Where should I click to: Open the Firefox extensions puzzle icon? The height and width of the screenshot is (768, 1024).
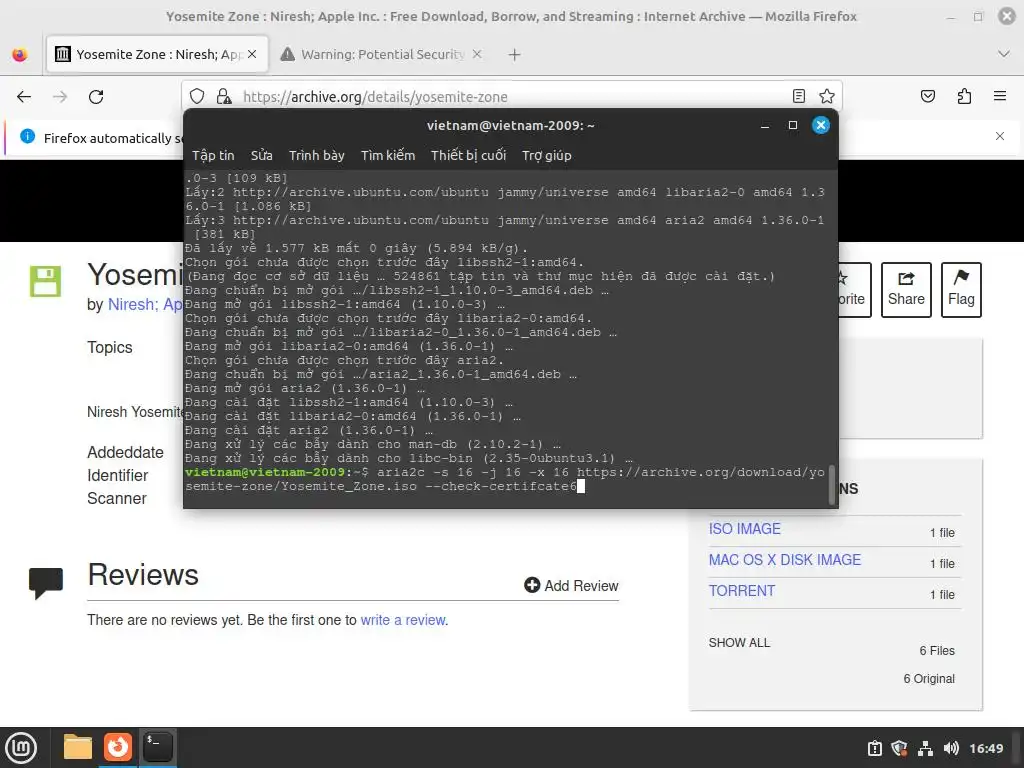pyautogui.click(x=964, y=97)
